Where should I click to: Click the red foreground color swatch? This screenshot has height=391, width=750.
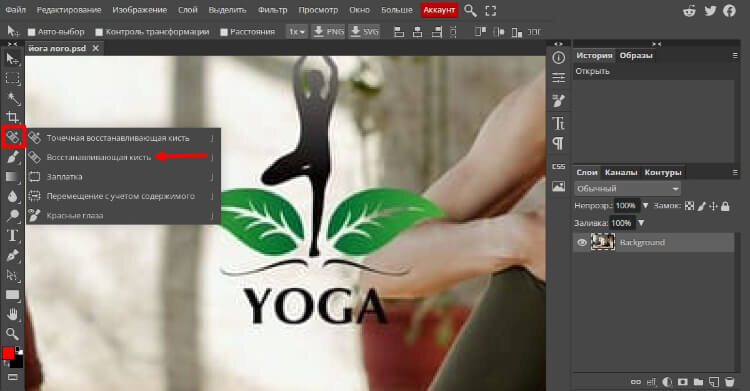tap(9, 353)
